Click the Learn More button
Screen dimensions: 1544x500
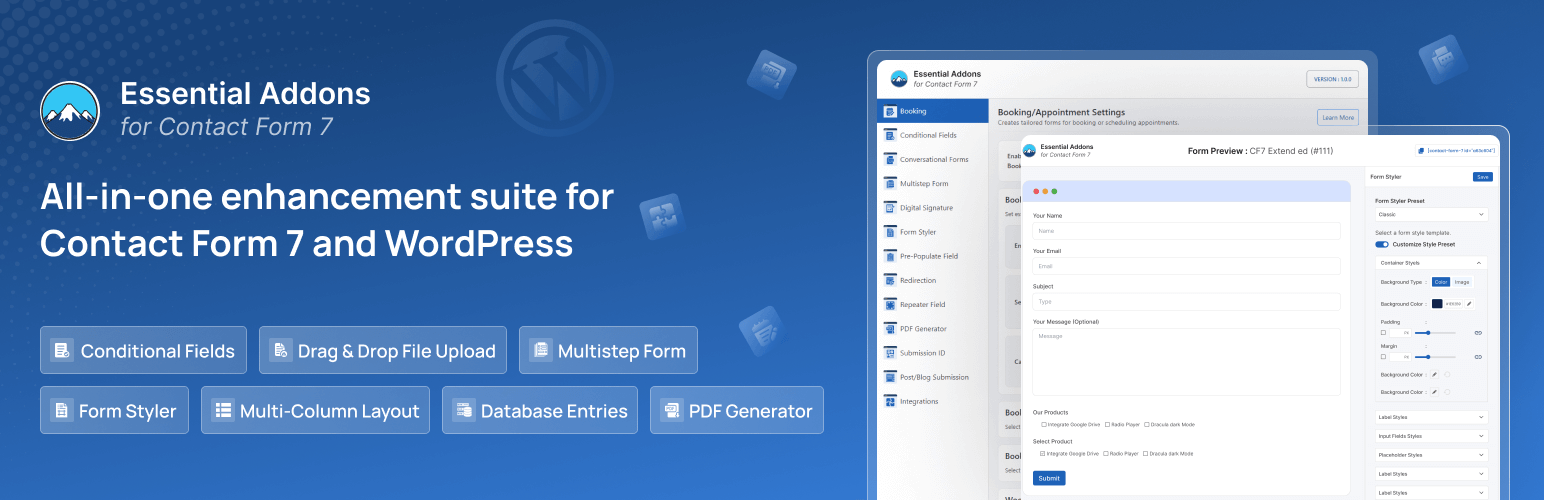[x=1338, y=117]
